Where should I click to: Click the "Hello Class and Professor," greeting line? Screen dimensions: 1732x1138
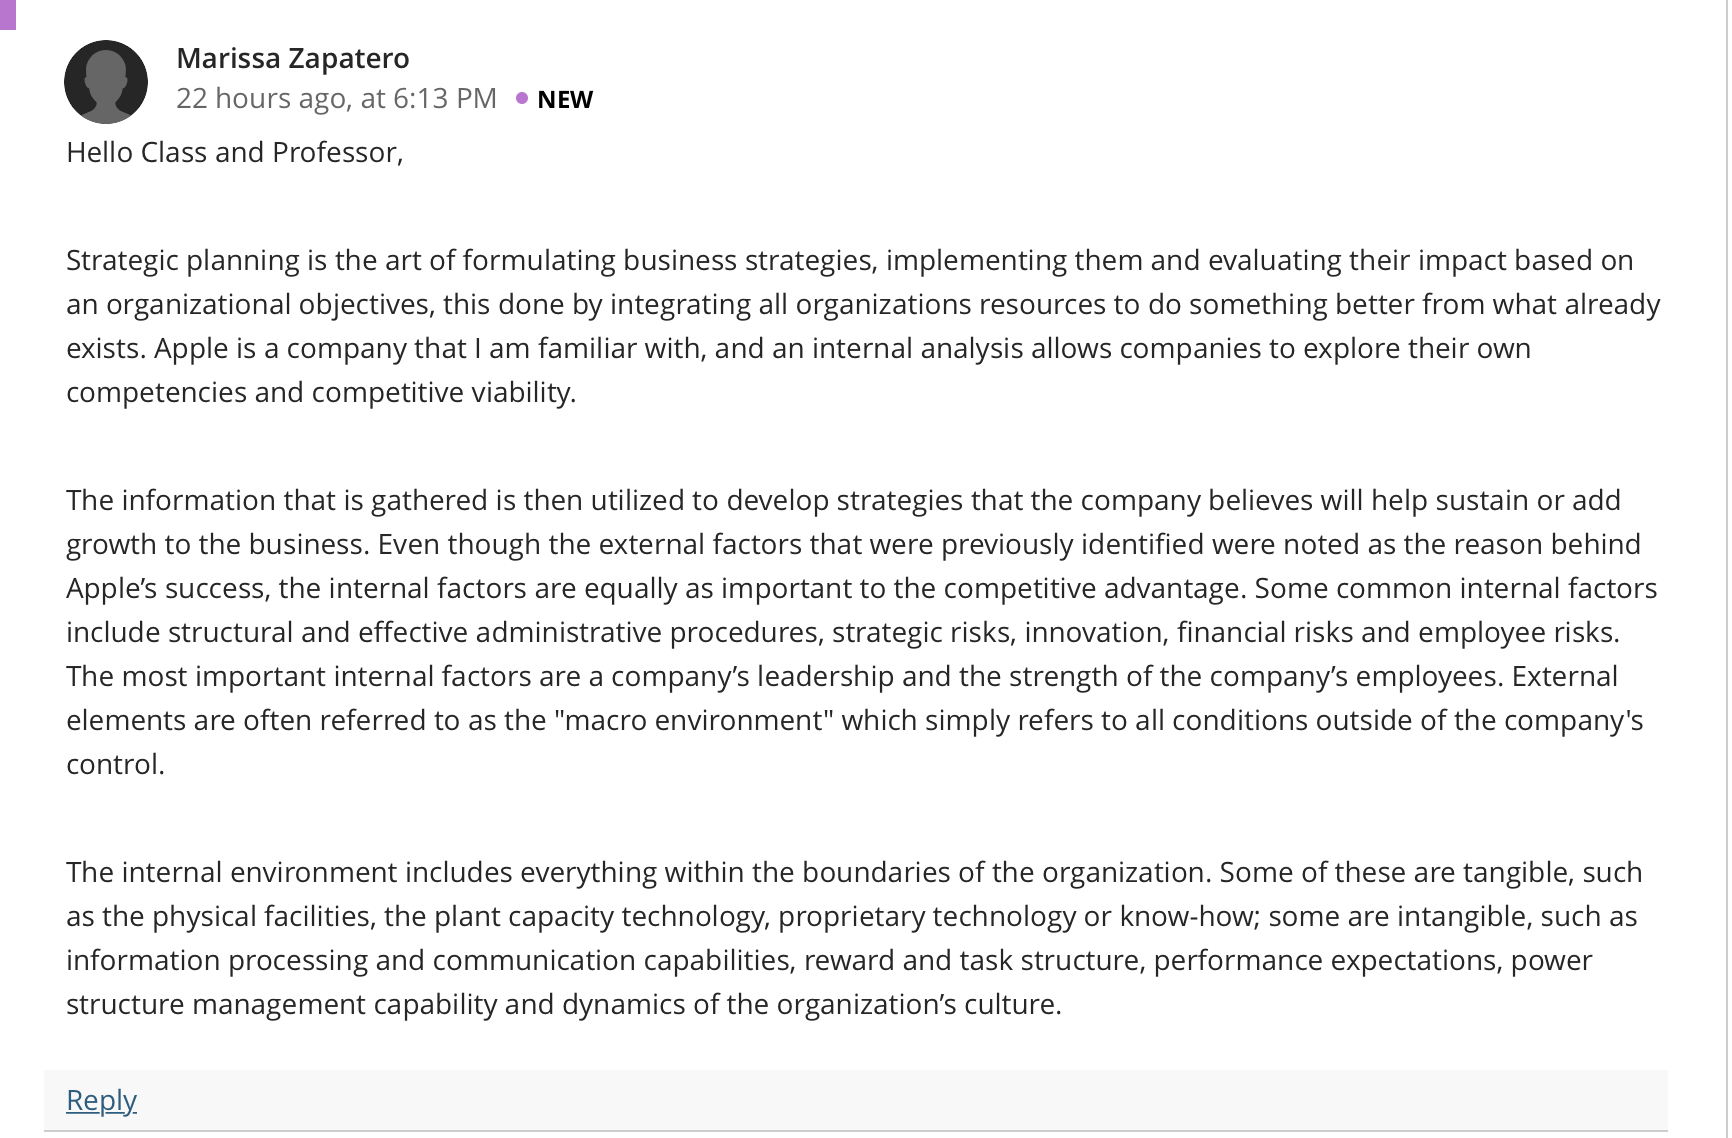235,152
